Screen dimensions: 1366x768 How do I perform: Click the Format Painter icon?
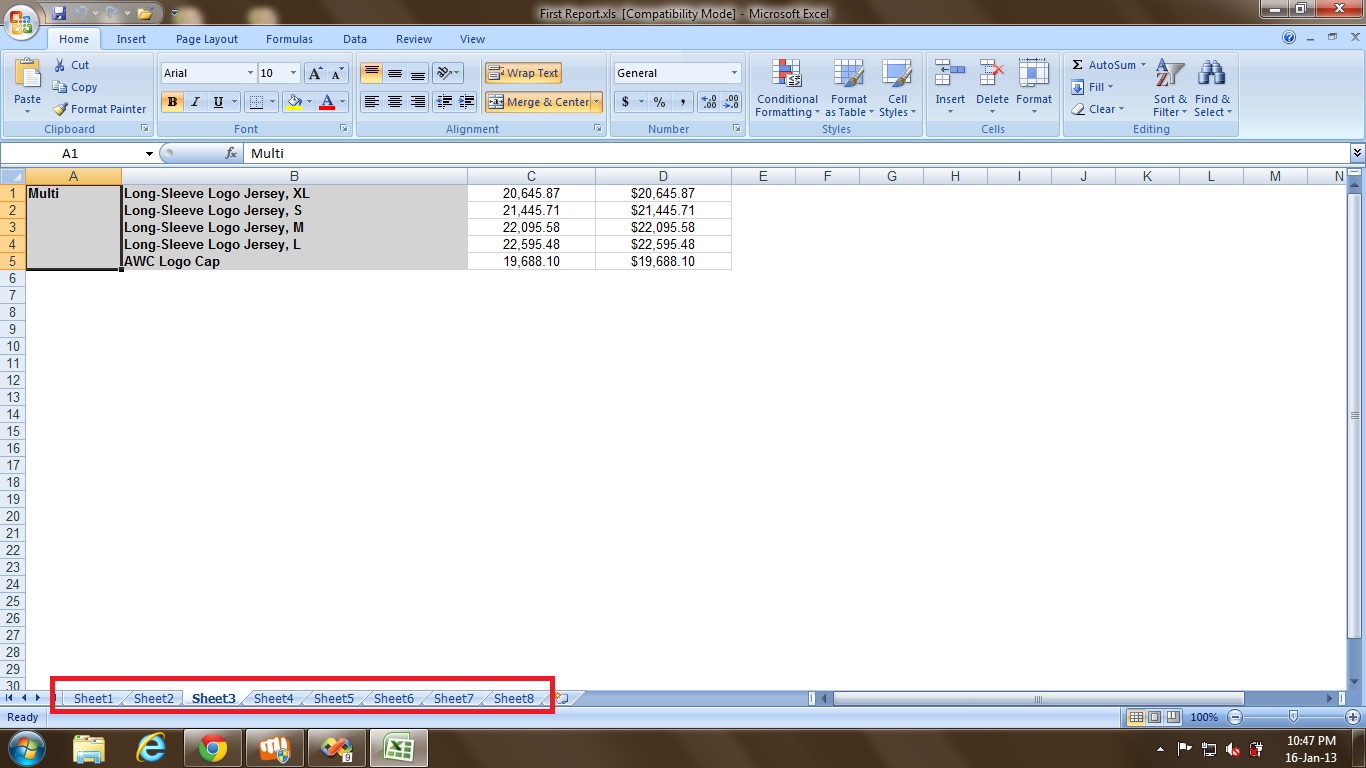(x=61, y=109)
